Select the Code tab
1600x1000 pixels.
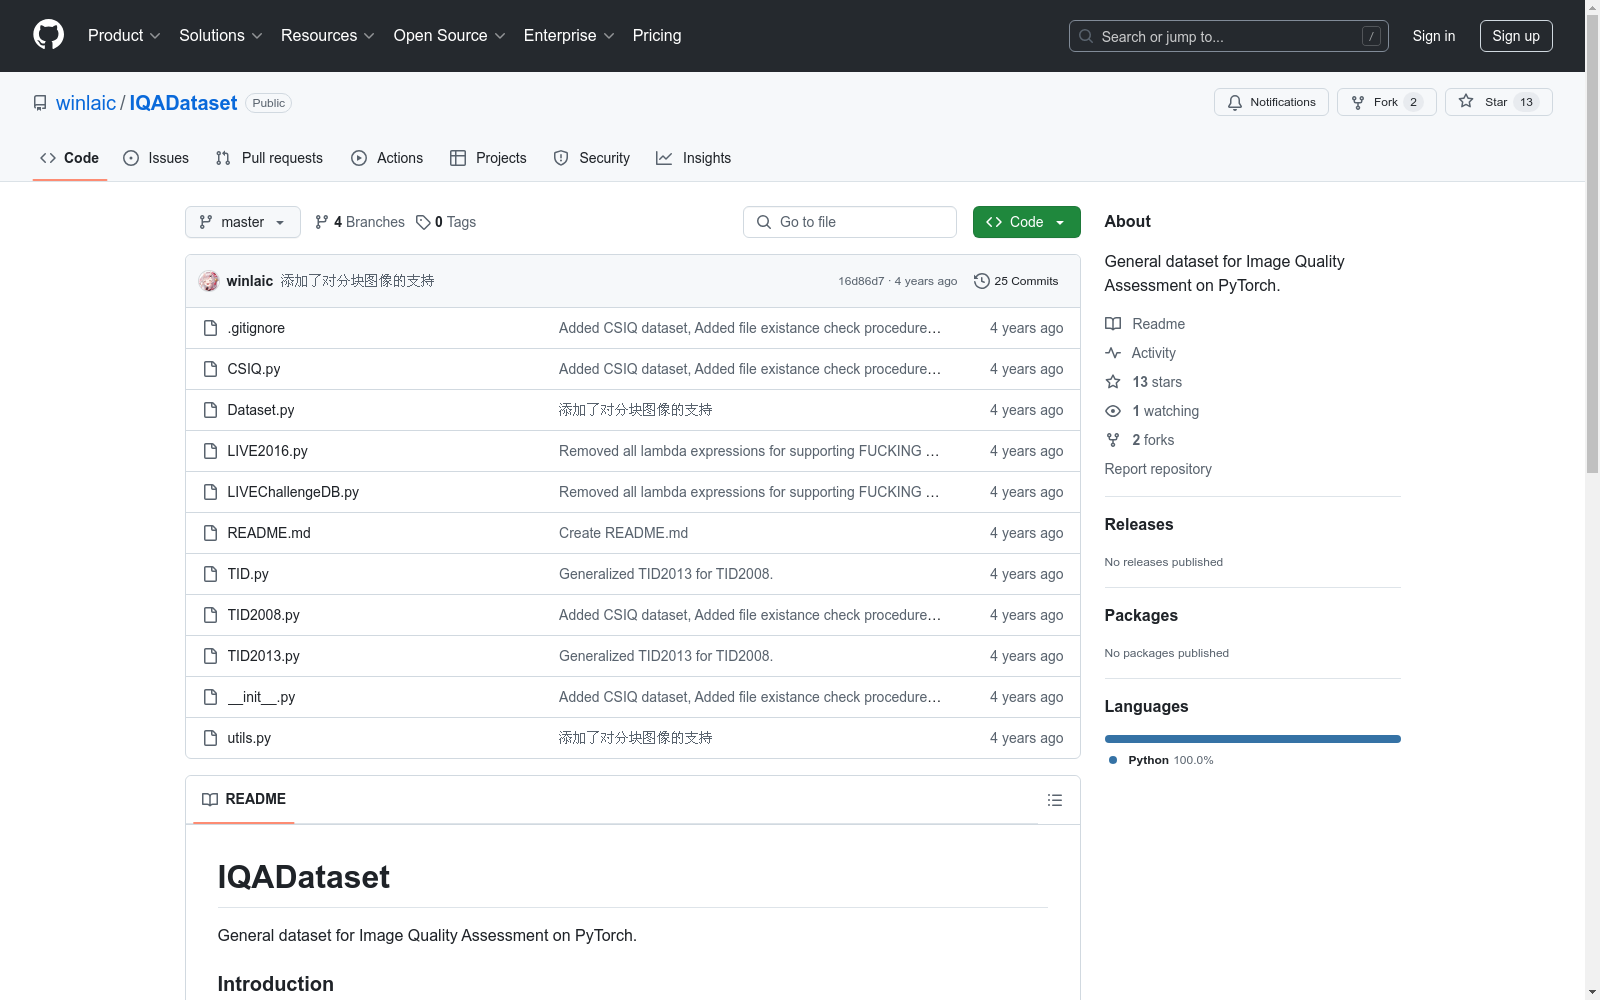pos(69,158)
